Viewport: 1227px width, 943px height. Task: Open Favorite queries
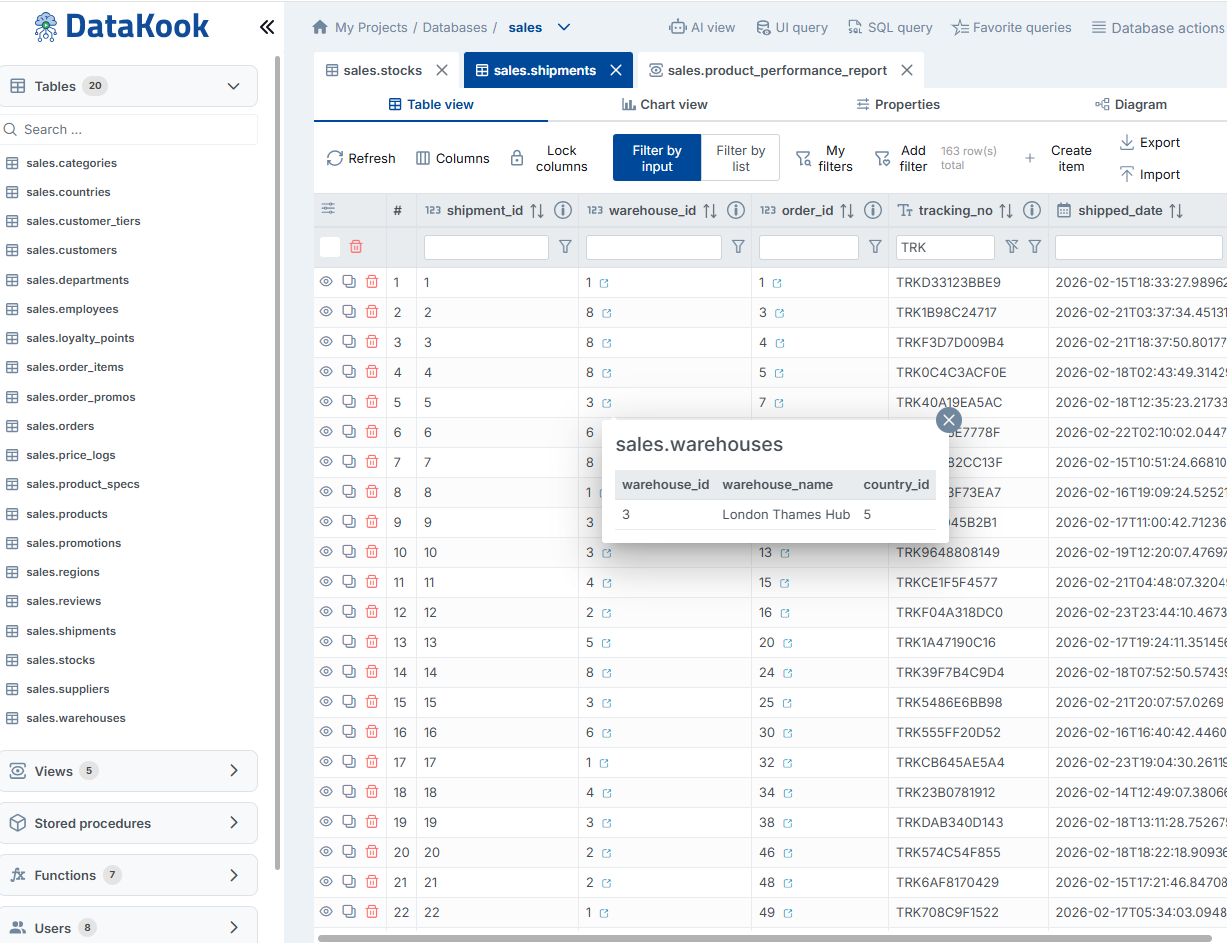tap(1011, 27)
